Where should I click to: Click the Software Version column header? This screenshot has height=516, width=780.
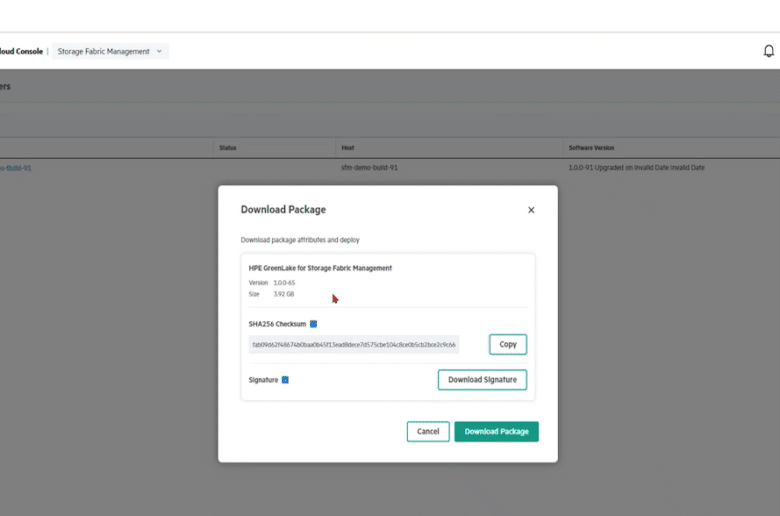pos(591,148)
